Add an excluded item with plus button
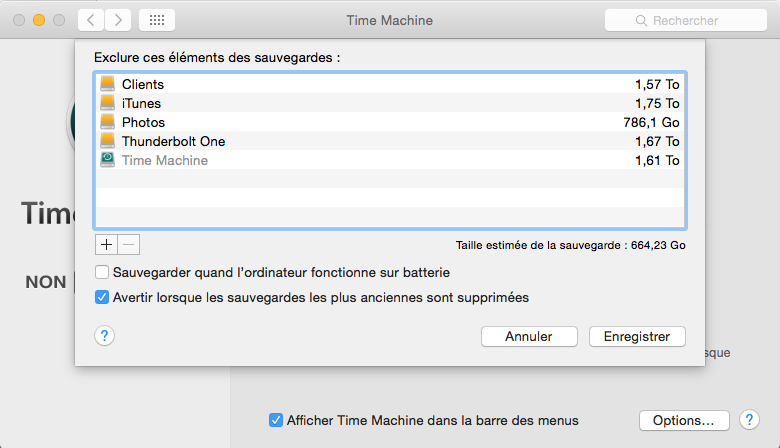Image resolution: width=780 pixels, height=448 pixels. click(106, 245)
